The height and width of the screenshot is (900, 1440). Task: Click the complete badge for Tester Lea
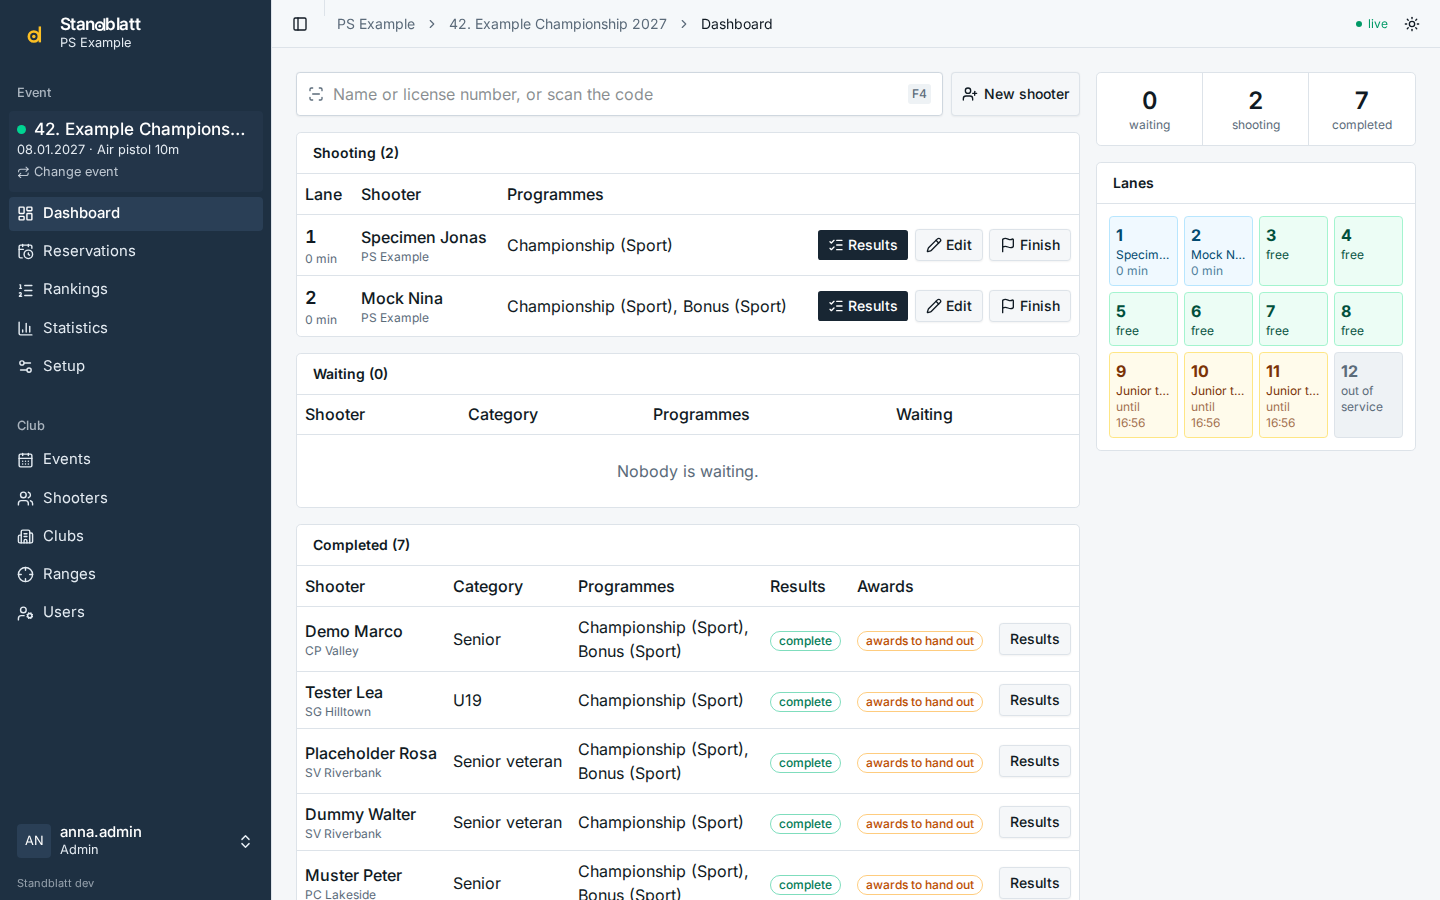[805, 702]
